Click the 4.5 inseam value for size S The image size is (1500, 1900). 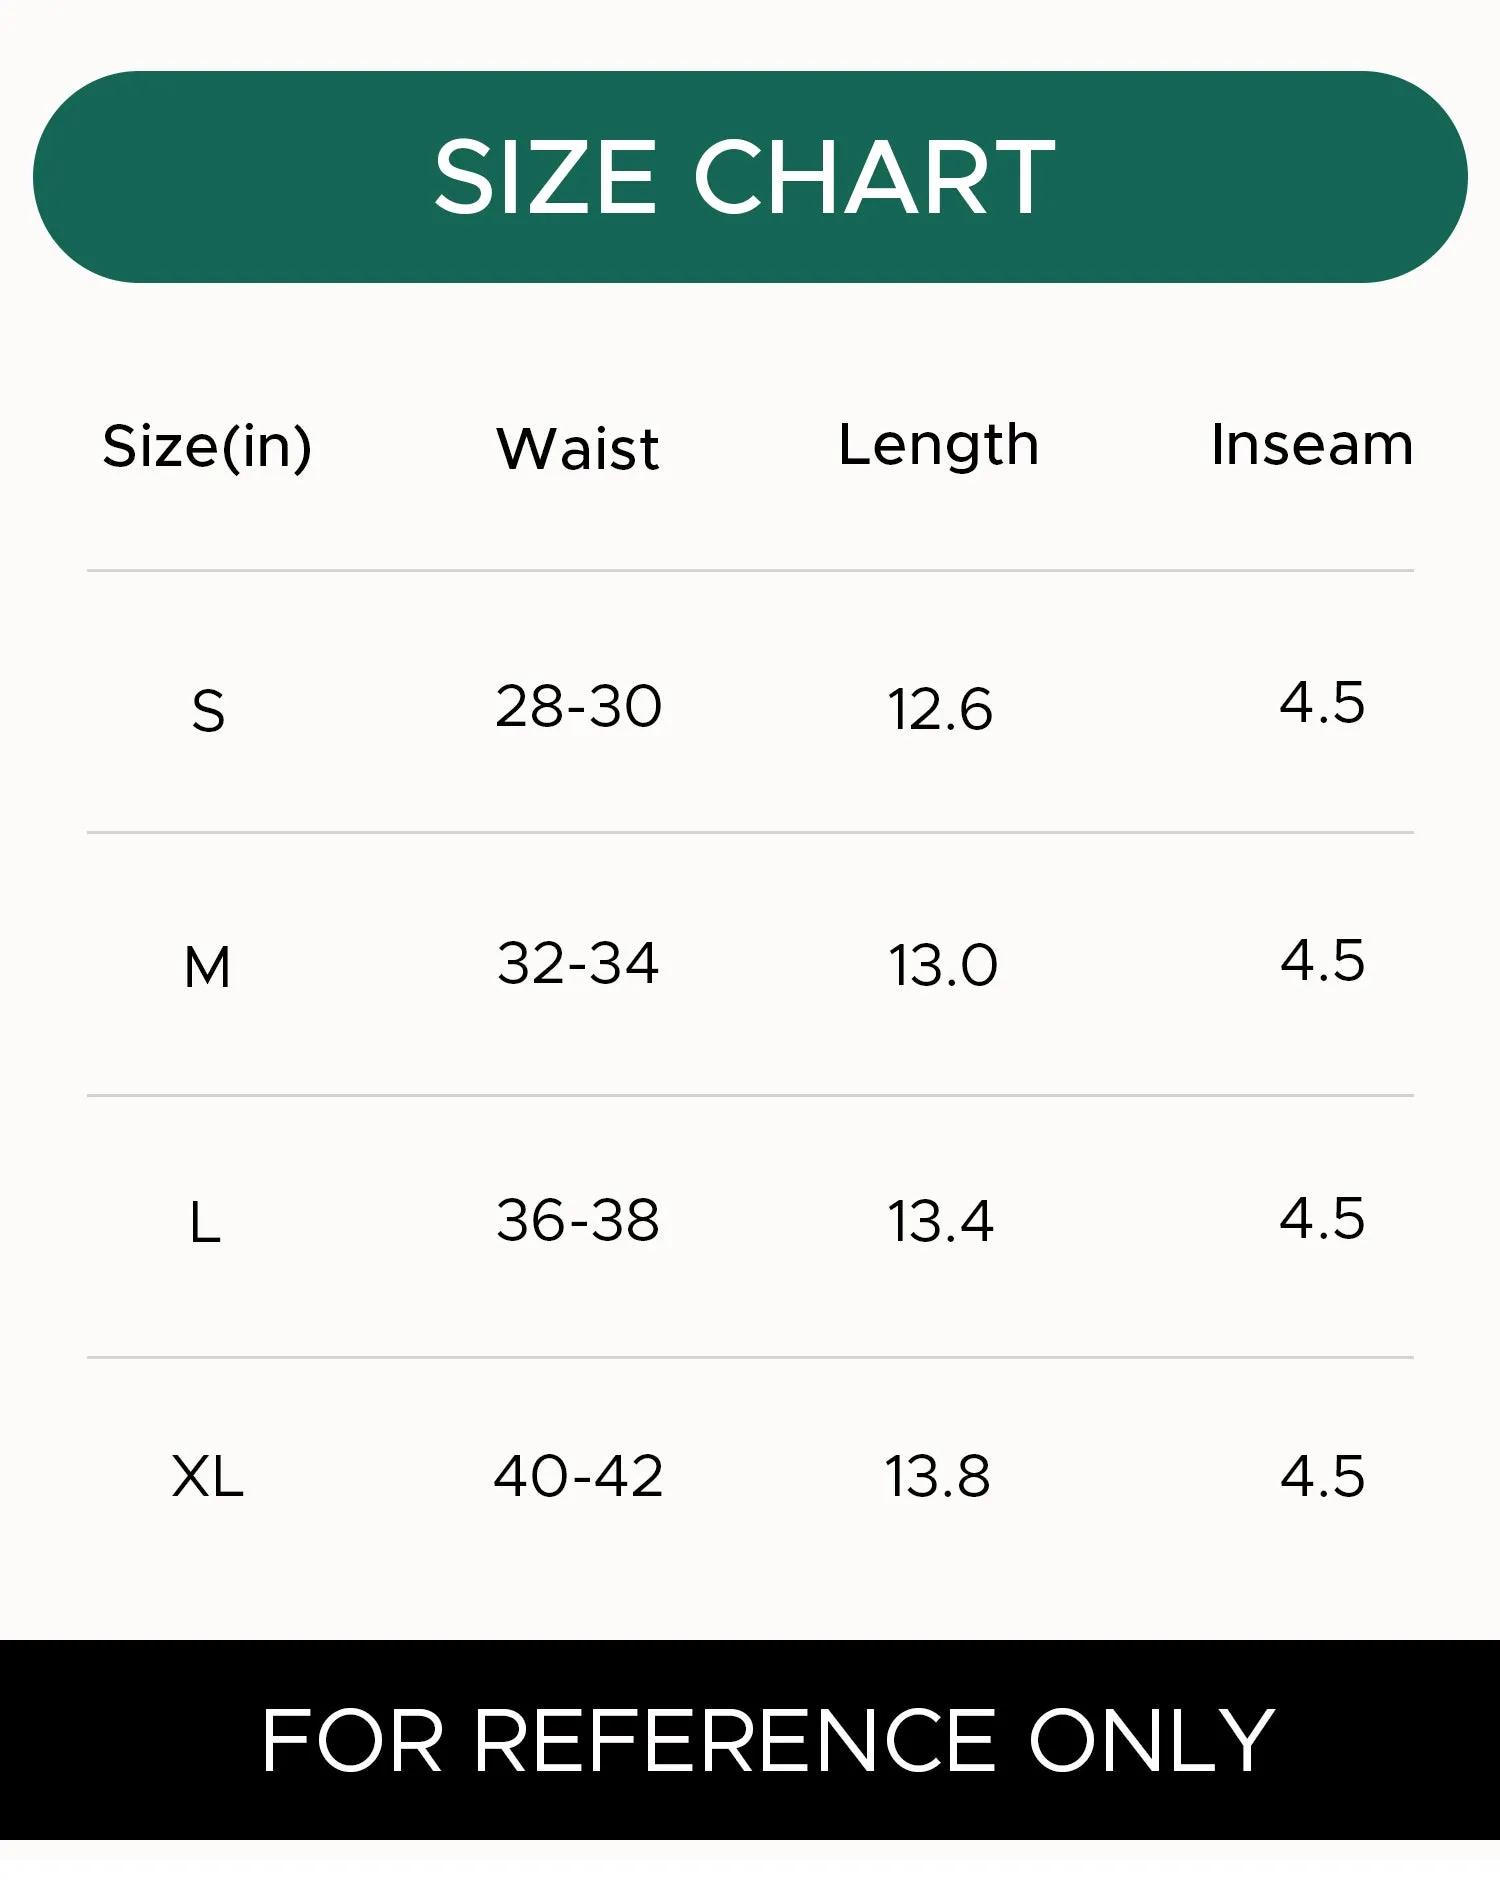click(x=1322, y=702)
